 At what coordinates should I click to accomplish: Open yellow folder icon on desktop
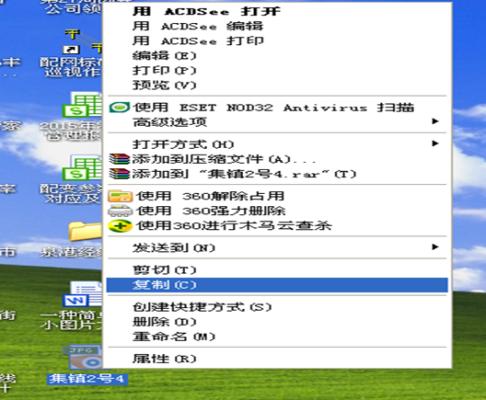[x=85, y=231]
